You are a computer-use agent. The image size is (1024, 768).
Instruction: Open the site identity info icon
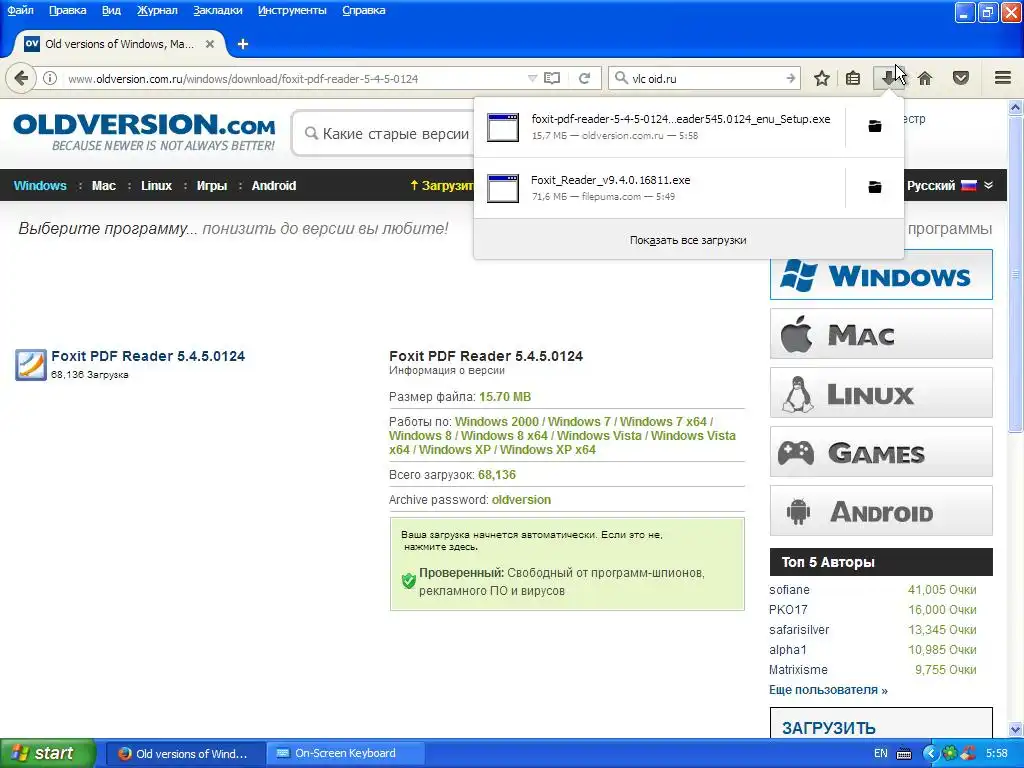pyautogui.click(x=50, y=78)
